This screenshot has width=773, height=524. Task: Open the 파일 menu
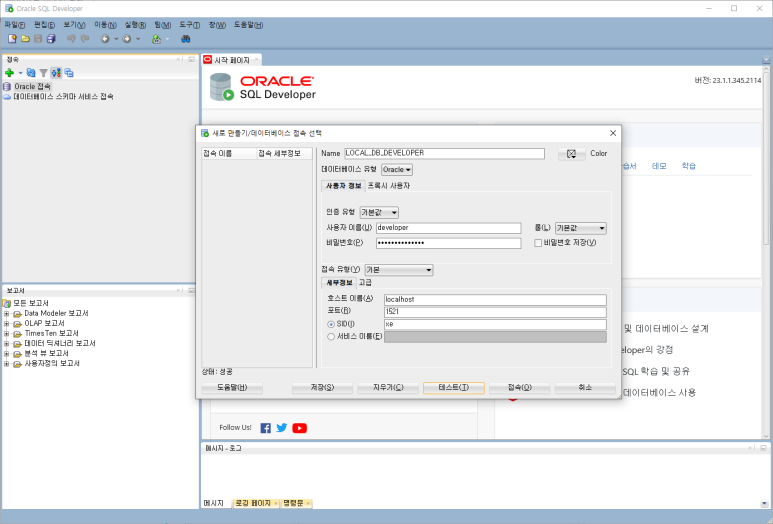[x=14, y=25]
